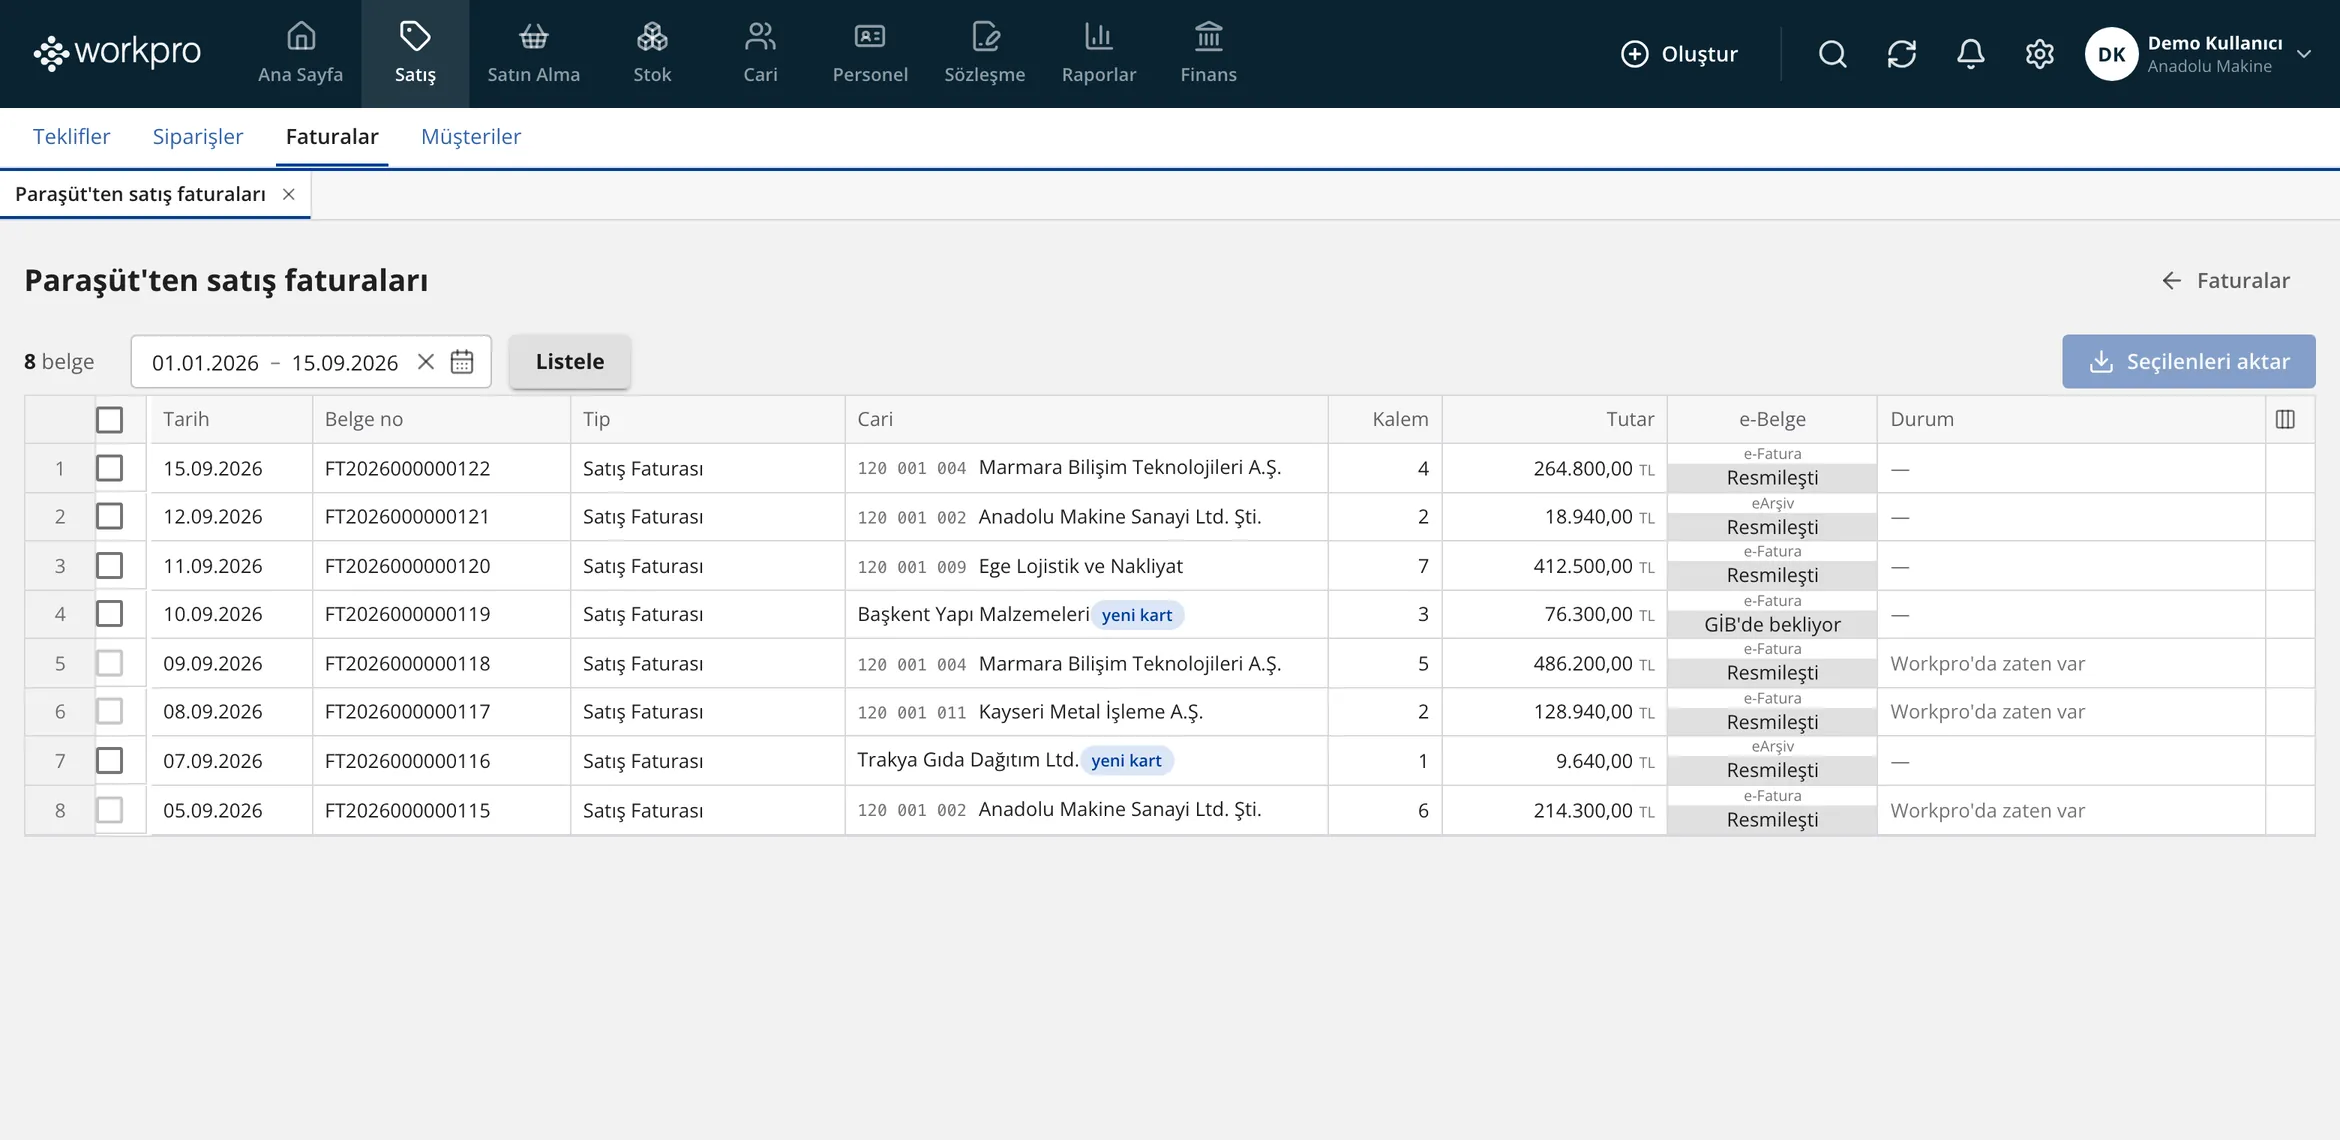
Task: Select the Faturalar tab
Action: (x=332, y=137)
